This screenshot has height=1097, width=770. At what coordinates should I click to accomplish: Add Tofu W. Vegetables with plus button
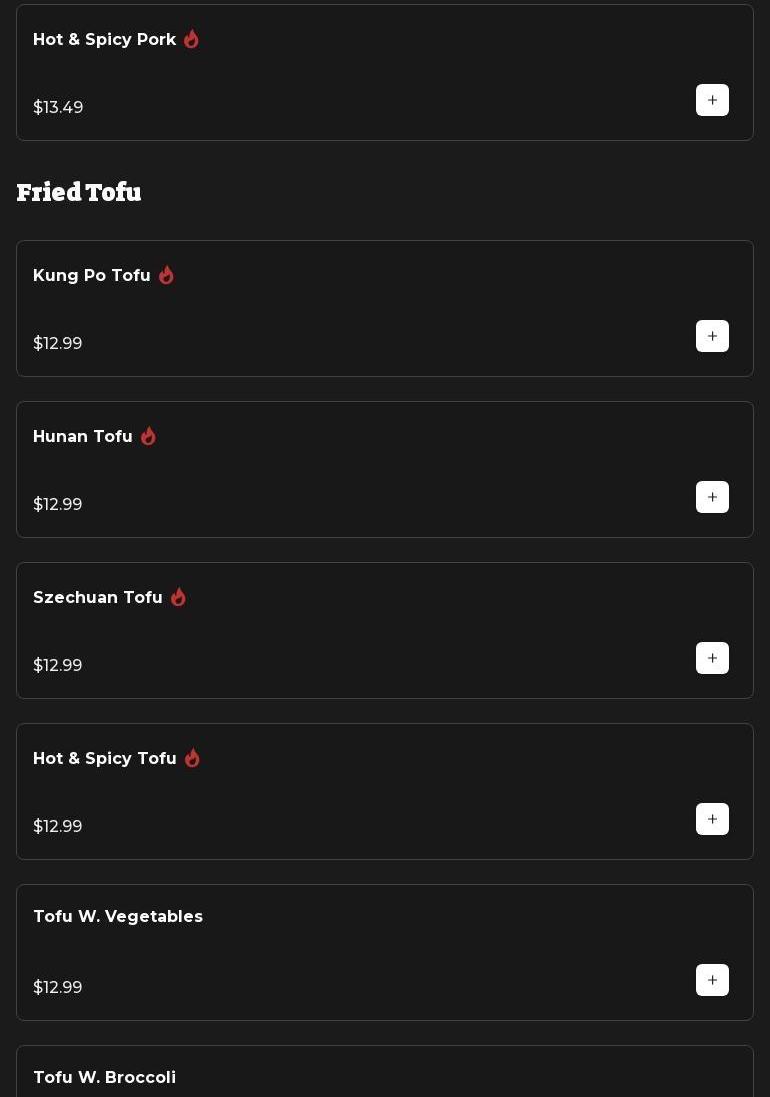pos(712,980)
